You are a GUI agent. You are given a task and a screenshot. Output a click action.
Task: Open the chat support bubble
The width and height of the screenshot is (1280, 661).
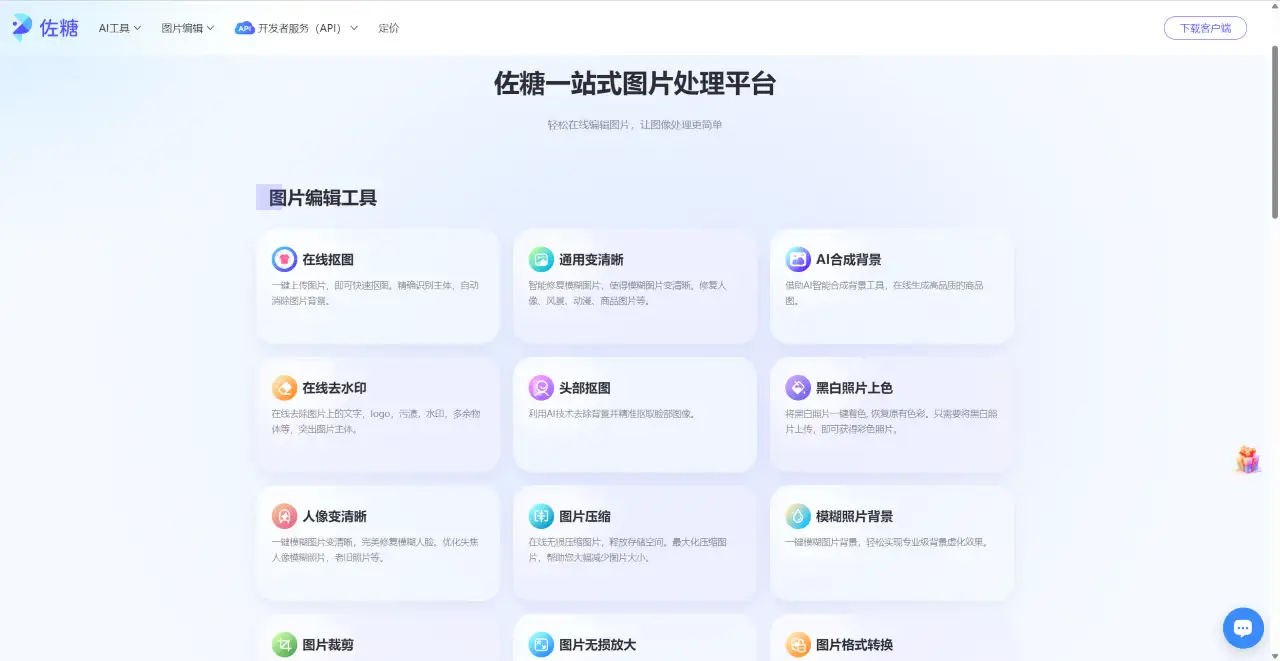[x=1243, y=628]
